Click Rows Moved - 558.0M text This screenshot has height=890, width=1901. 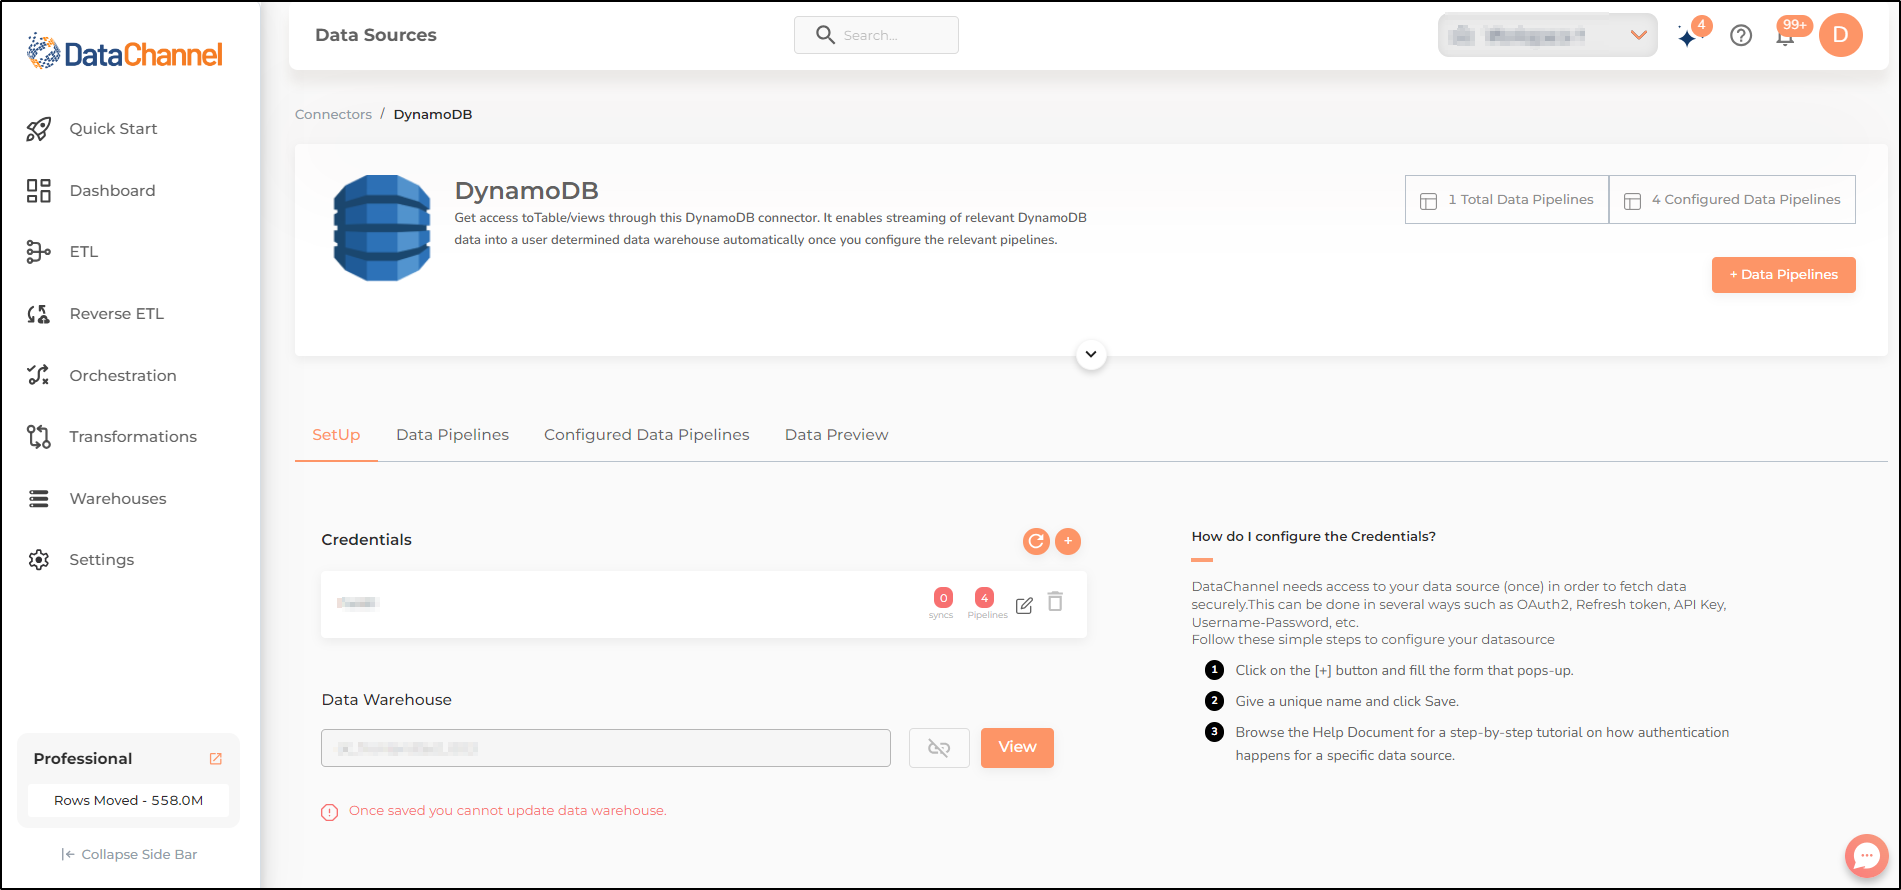tap(129, 801)
